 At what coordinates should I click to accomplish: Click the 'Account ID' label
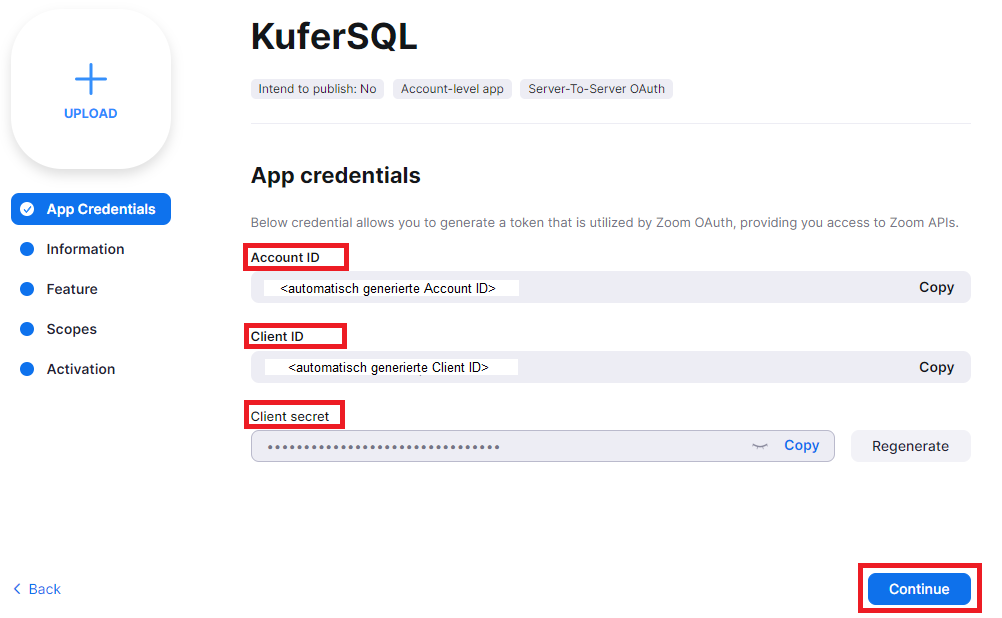coord(285,258)
